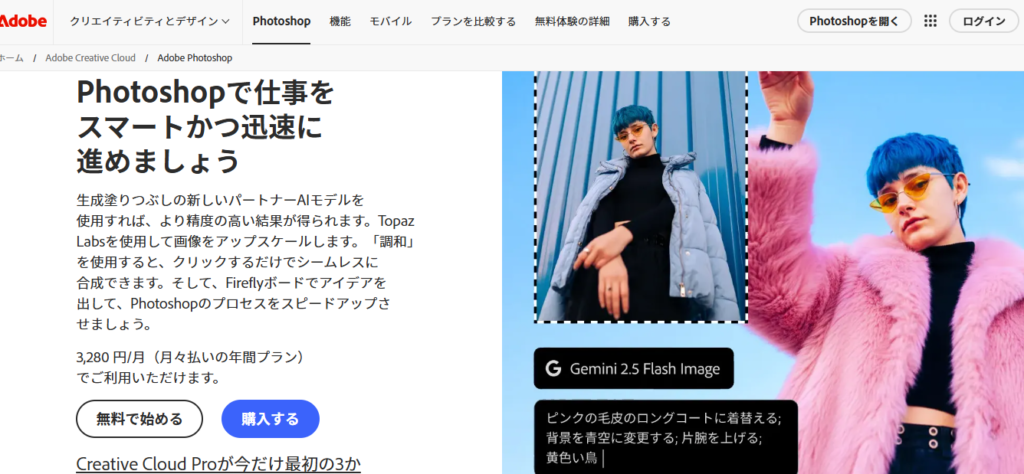Click the Photoshopを開く button
The height and width of the screenshot is (474, 1024).
coord(854,21)
